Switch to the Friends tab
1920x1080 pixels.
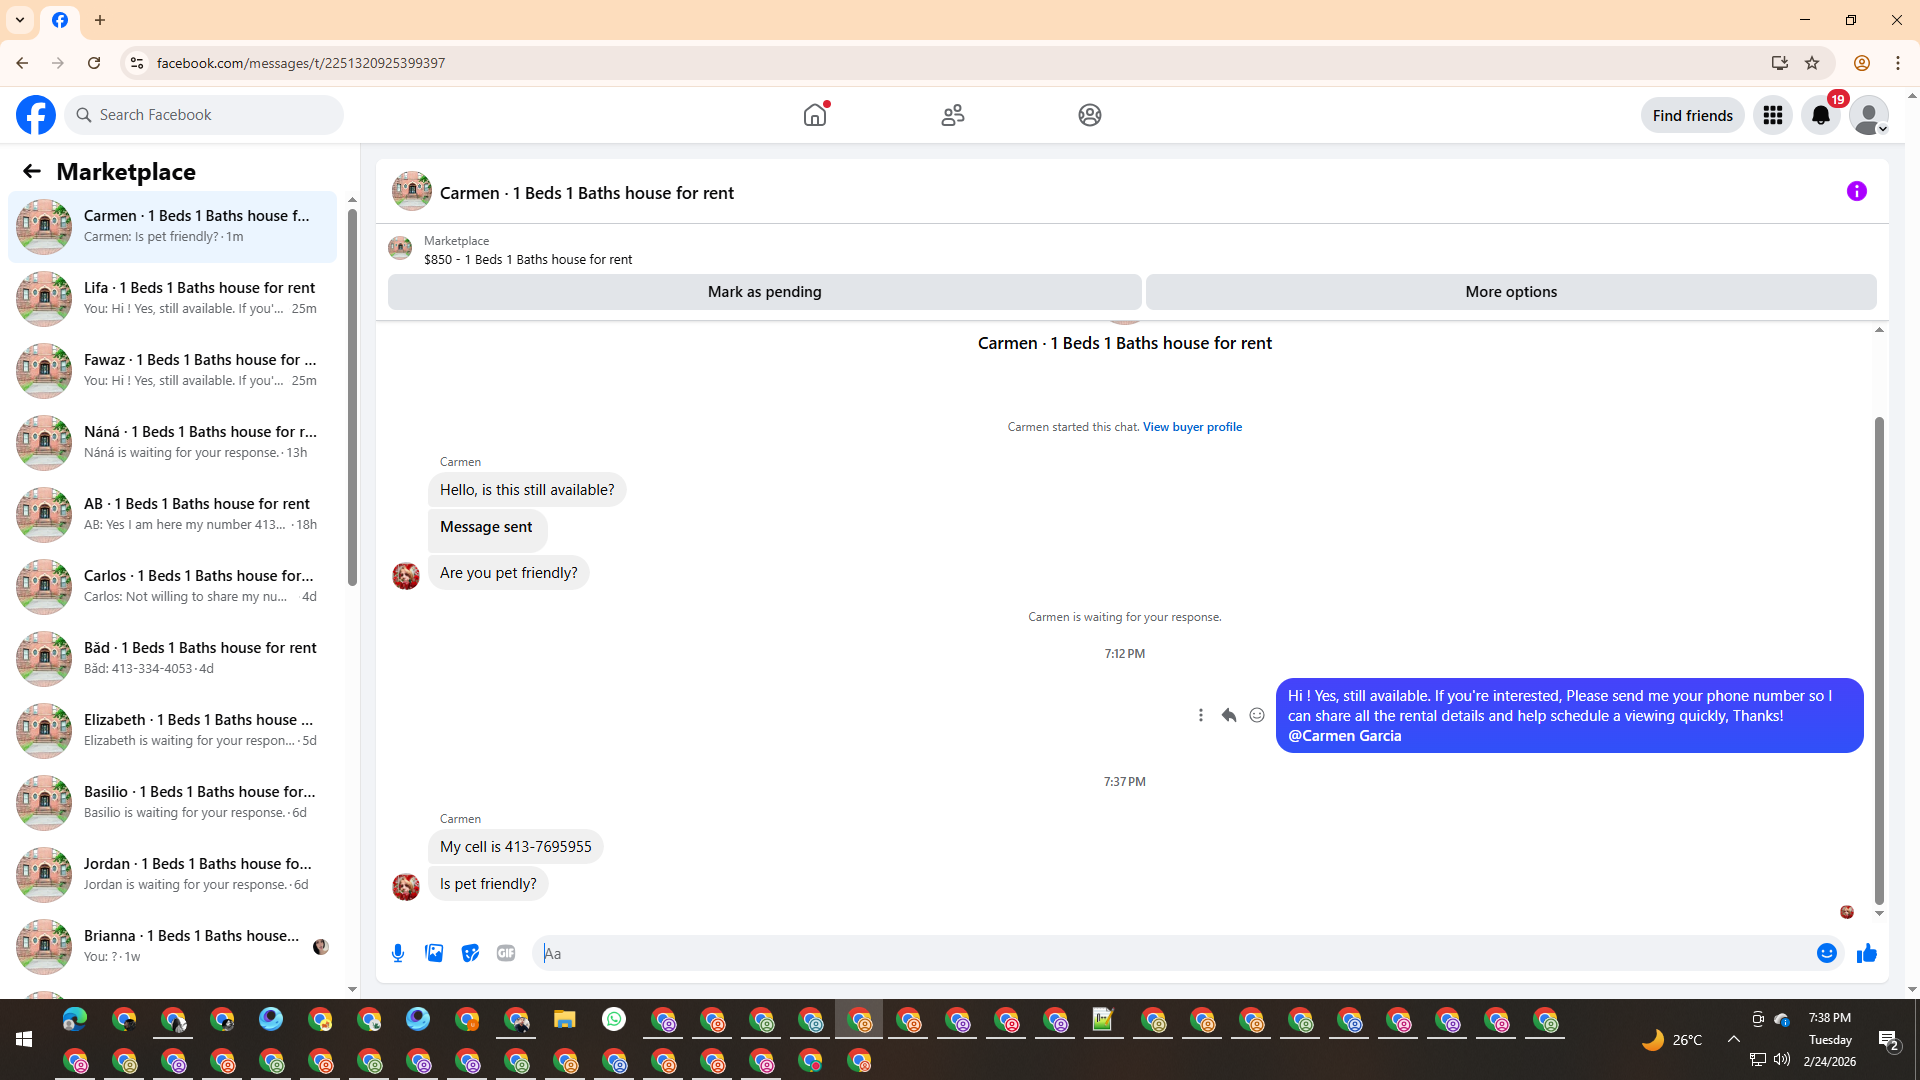952,115
